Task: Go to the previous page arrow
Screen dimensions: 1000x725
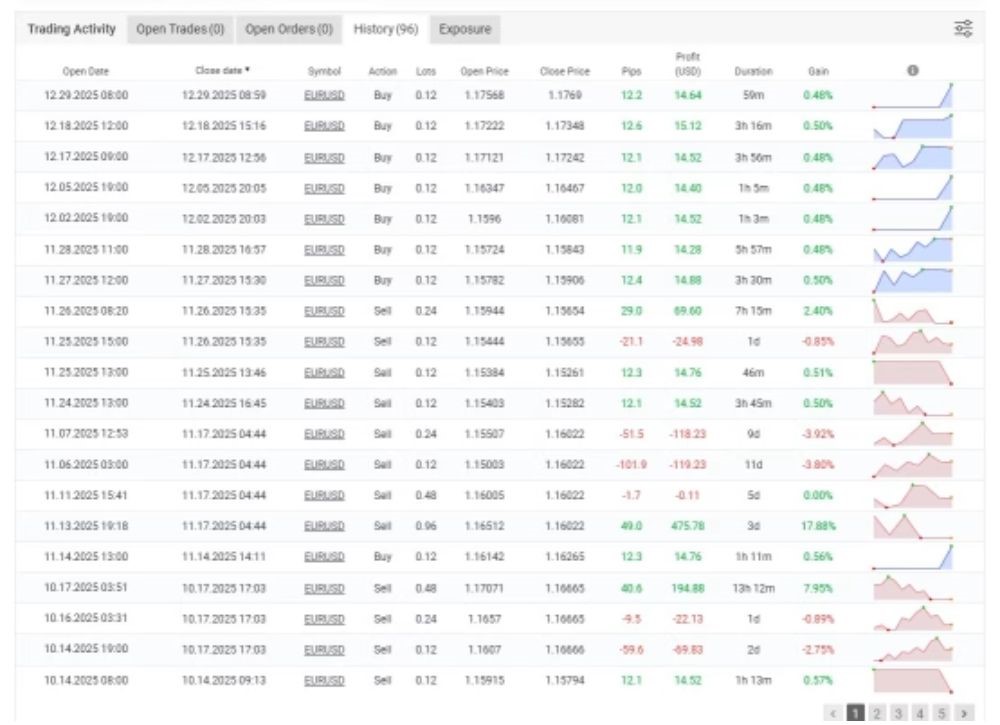Action: [833, 713]
